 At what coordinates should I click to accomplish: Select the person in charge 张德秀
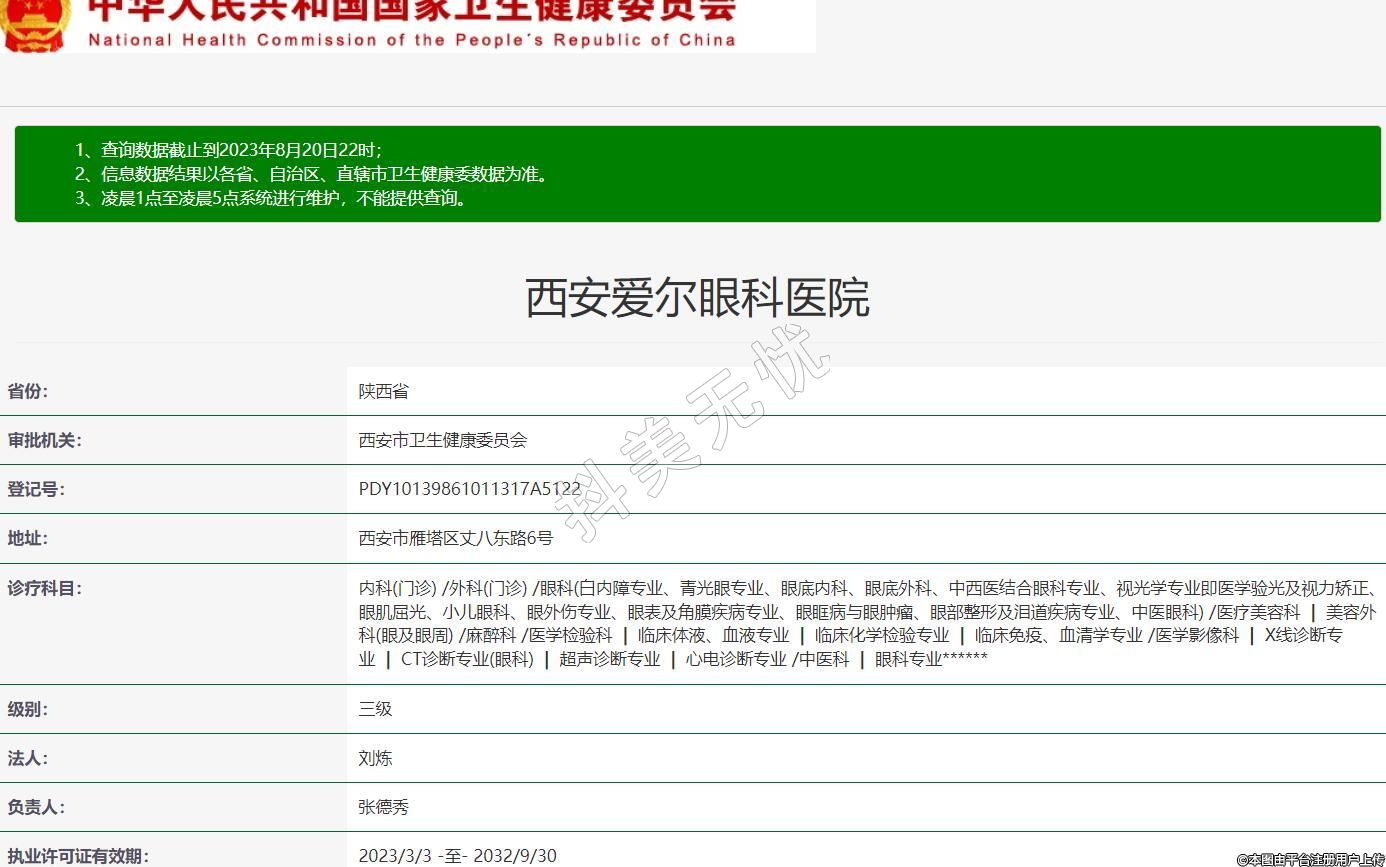[384, 807]
